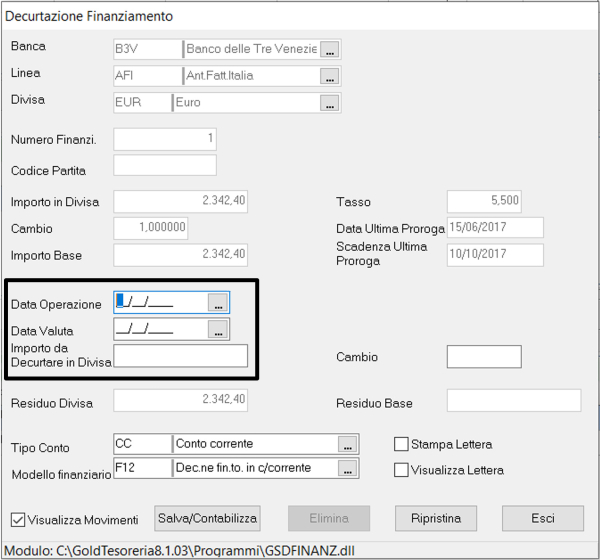600x560 pixels.
Task: Click the empty Cambio field on the right
Action: tap(484, 357)
